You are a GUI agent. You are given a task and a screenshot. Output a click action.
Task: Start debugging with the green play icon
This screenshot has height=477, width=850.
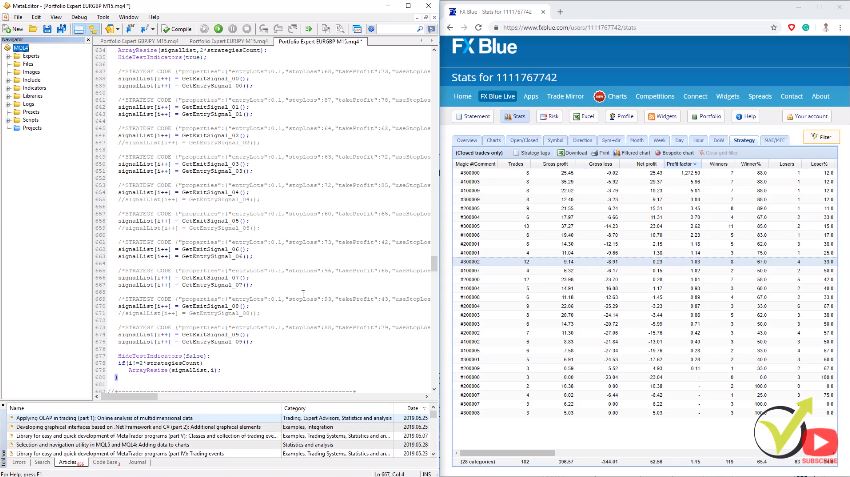pyautogui.click(x=218, y=29)
